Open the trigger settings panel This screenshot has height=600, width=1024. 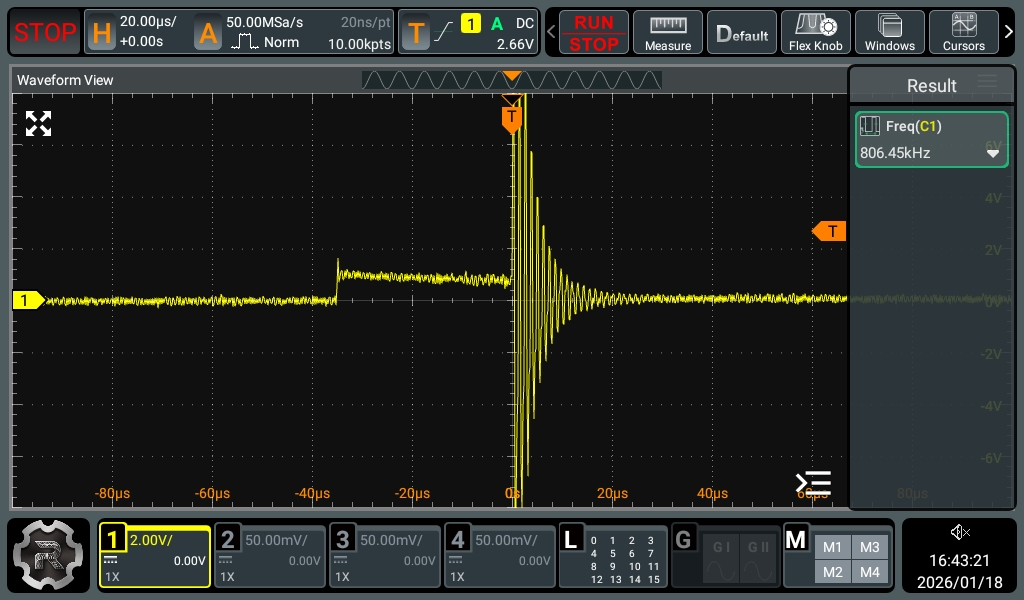coord(469,33)
